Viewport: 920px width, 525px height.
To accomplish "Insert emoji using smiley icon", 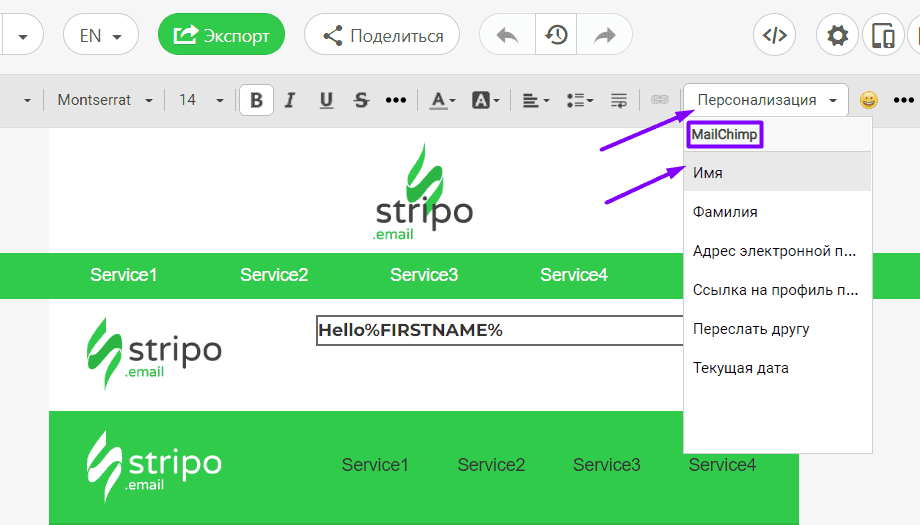I will click(x=869, y=100).
